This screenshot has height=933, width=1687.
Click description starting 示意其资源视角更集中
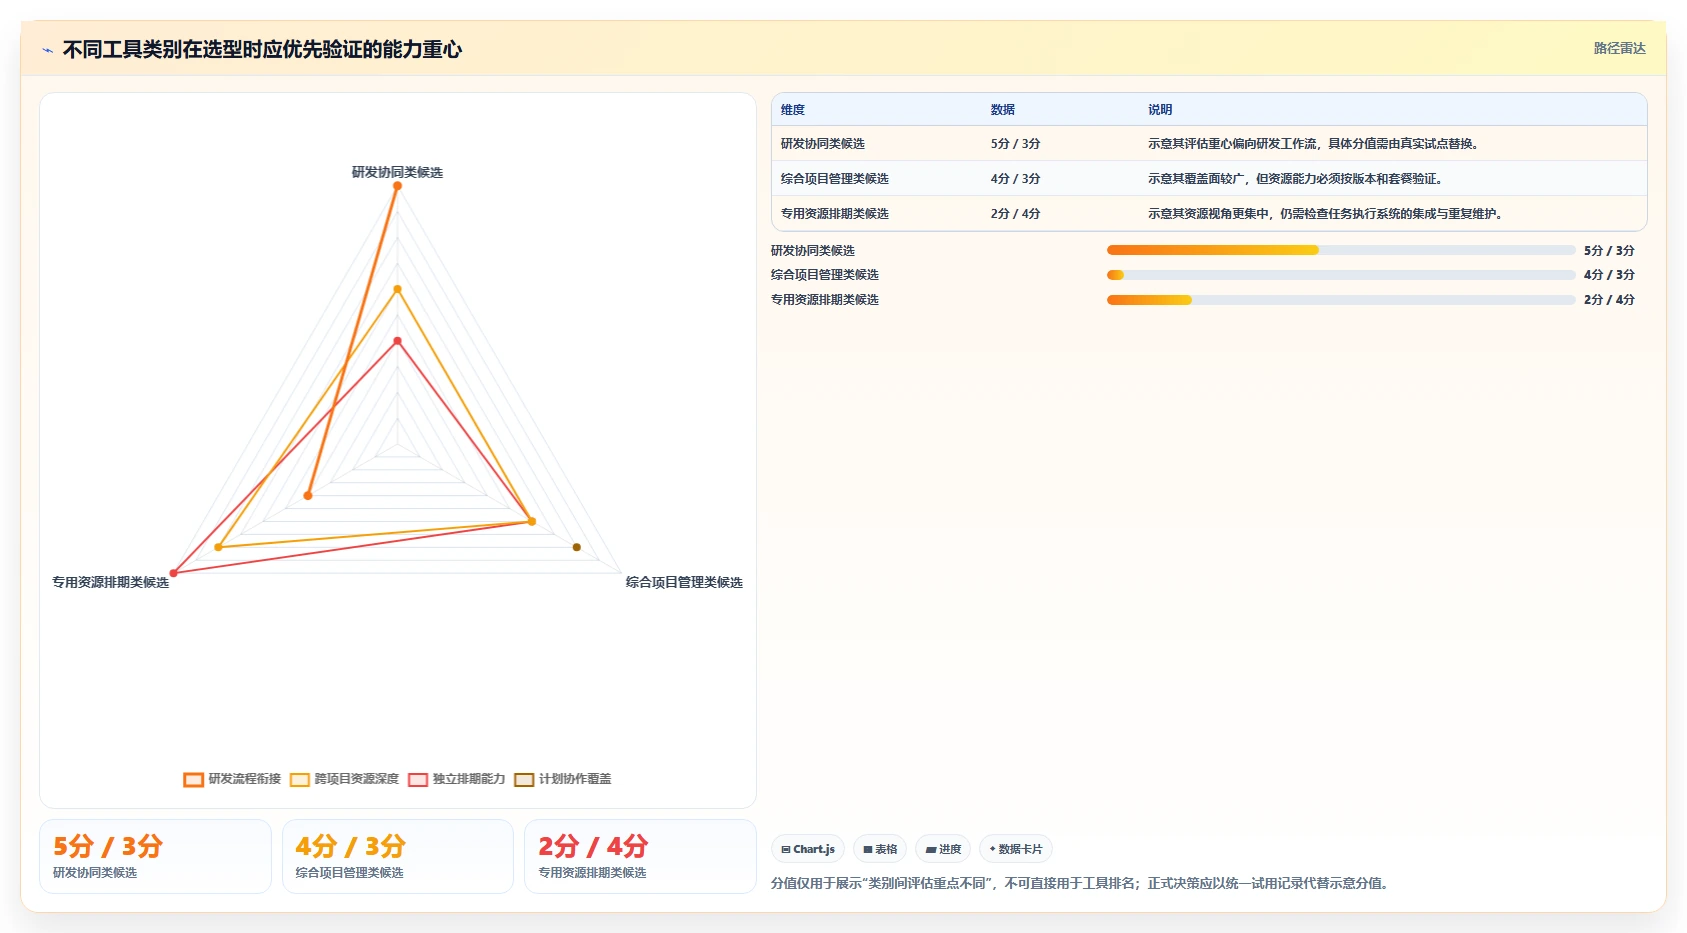[1327, 214]
